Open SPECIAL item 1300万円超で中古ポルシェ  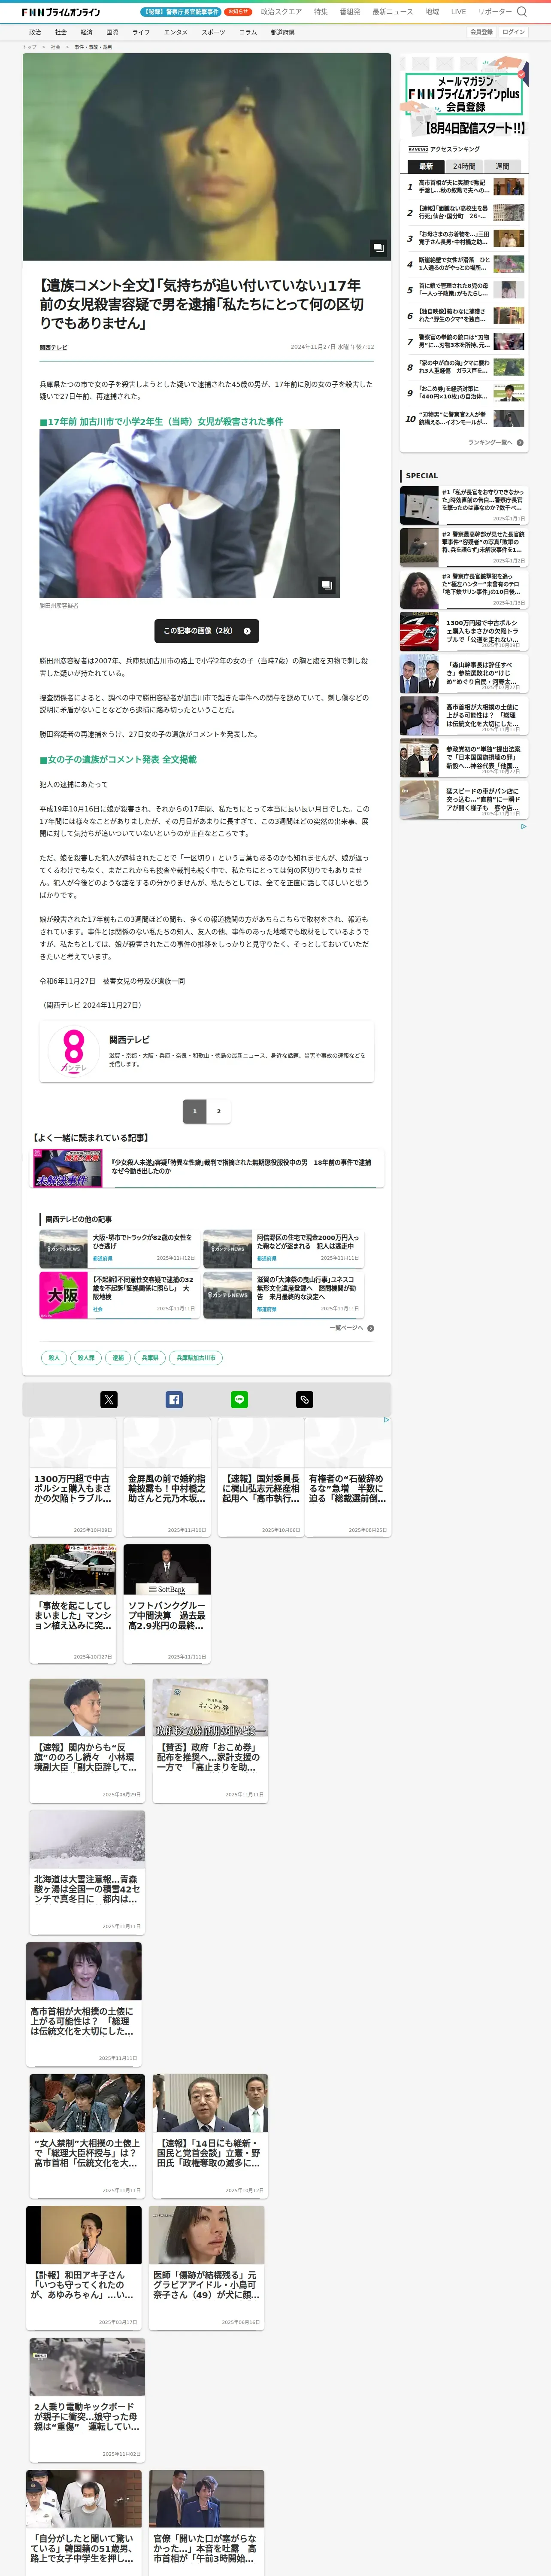[x=464, y=632]
